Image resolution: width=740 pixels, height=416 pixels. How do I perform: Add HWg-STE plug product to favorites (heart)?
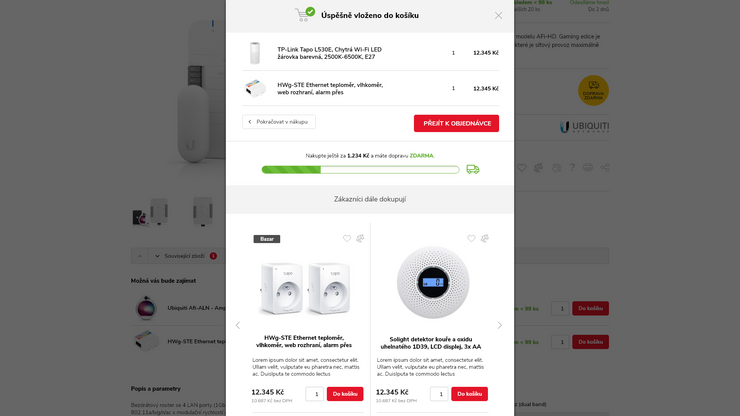tap(347, 239)
